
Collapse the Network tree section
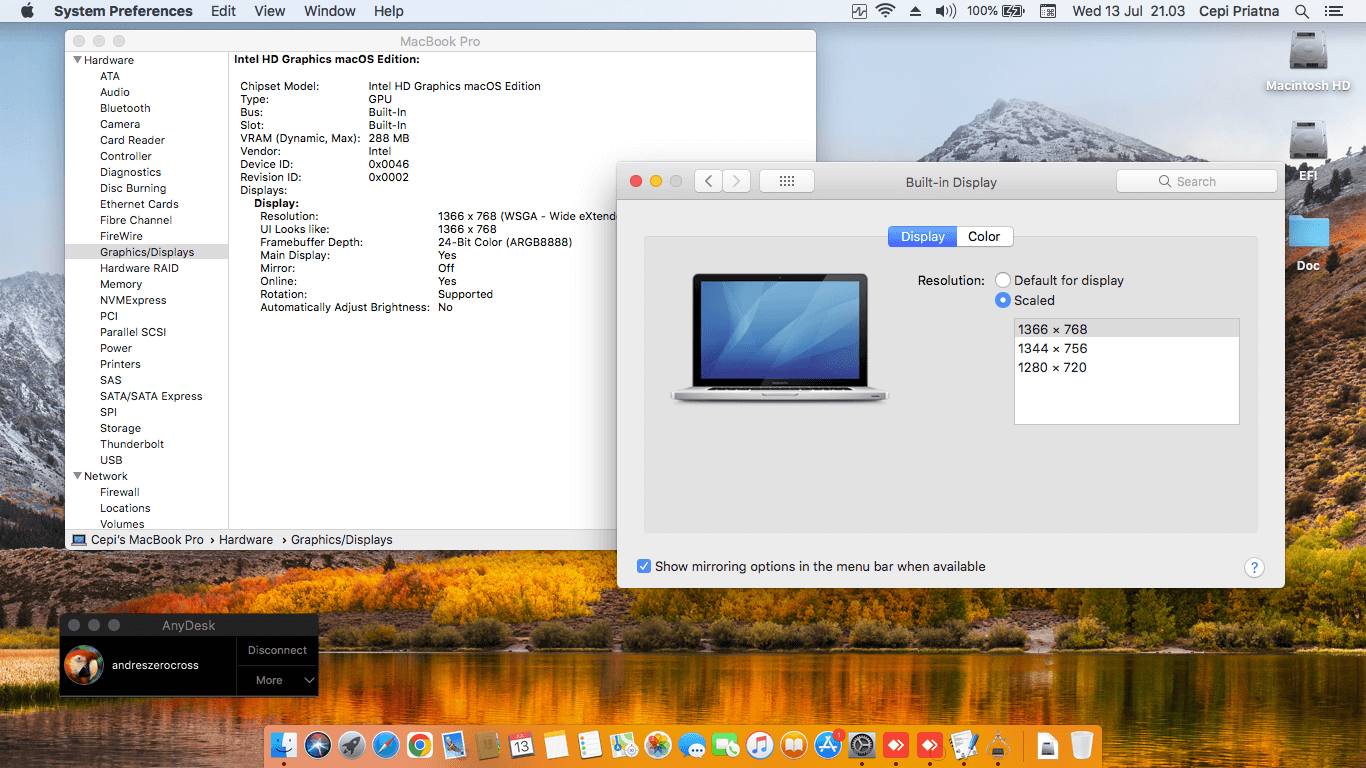pyautogui.click(x=76, y=476)
